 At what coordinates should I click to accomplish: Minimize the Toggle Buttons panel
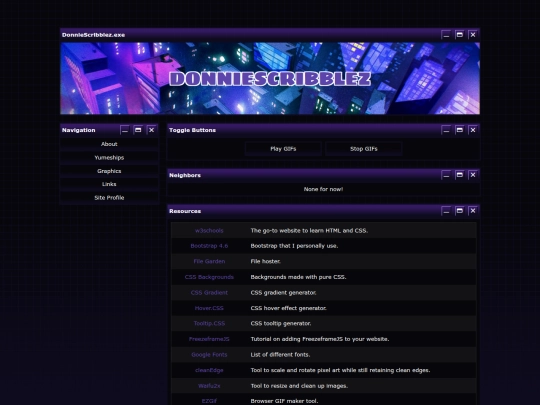tap(446, 130)
